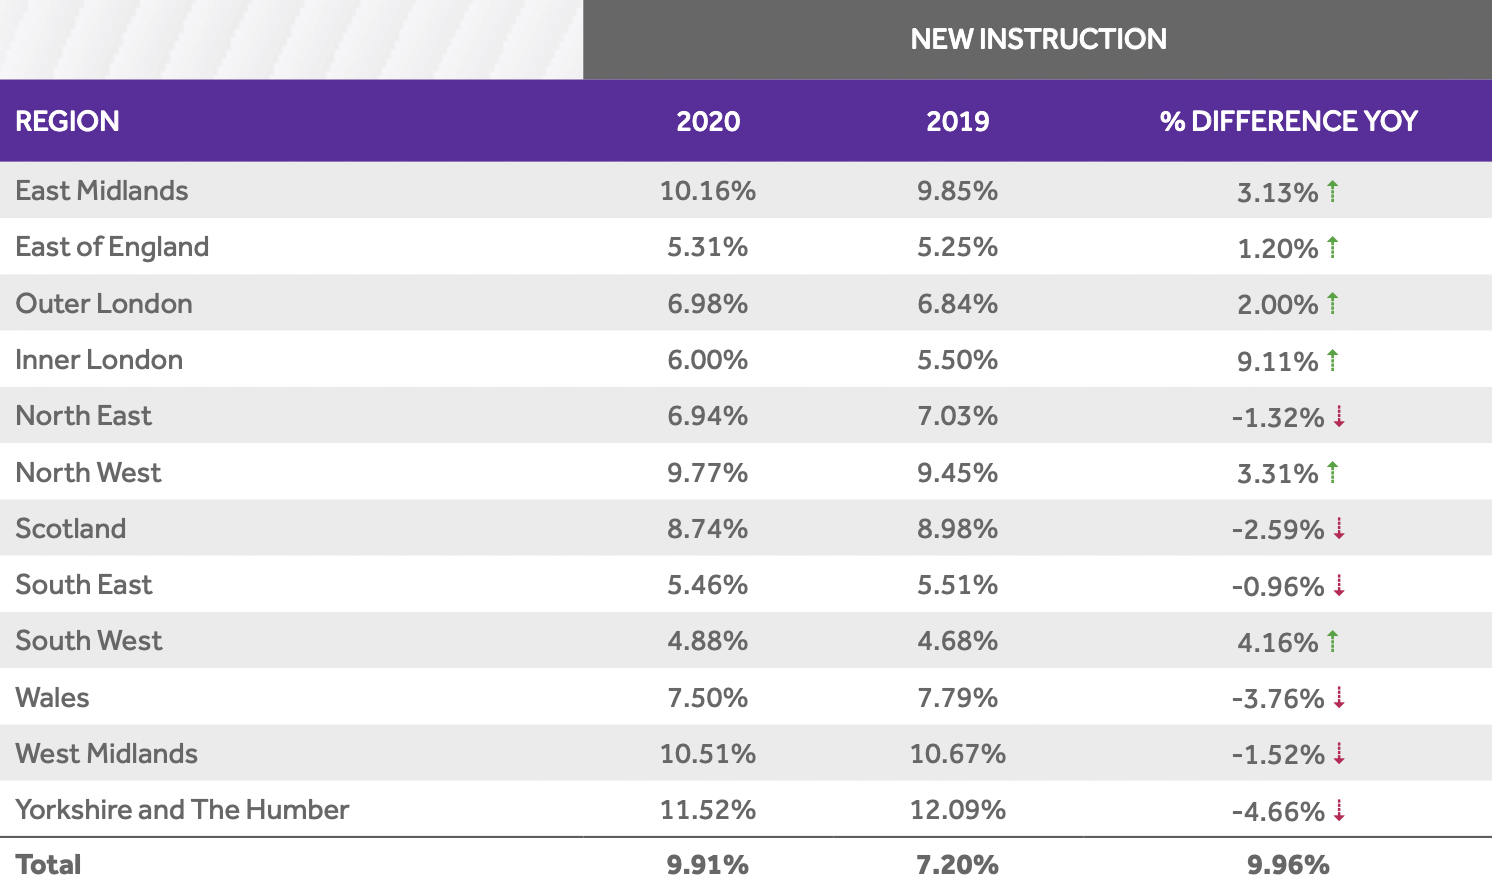Click the 11.52% value for Yorkshire

707,810
